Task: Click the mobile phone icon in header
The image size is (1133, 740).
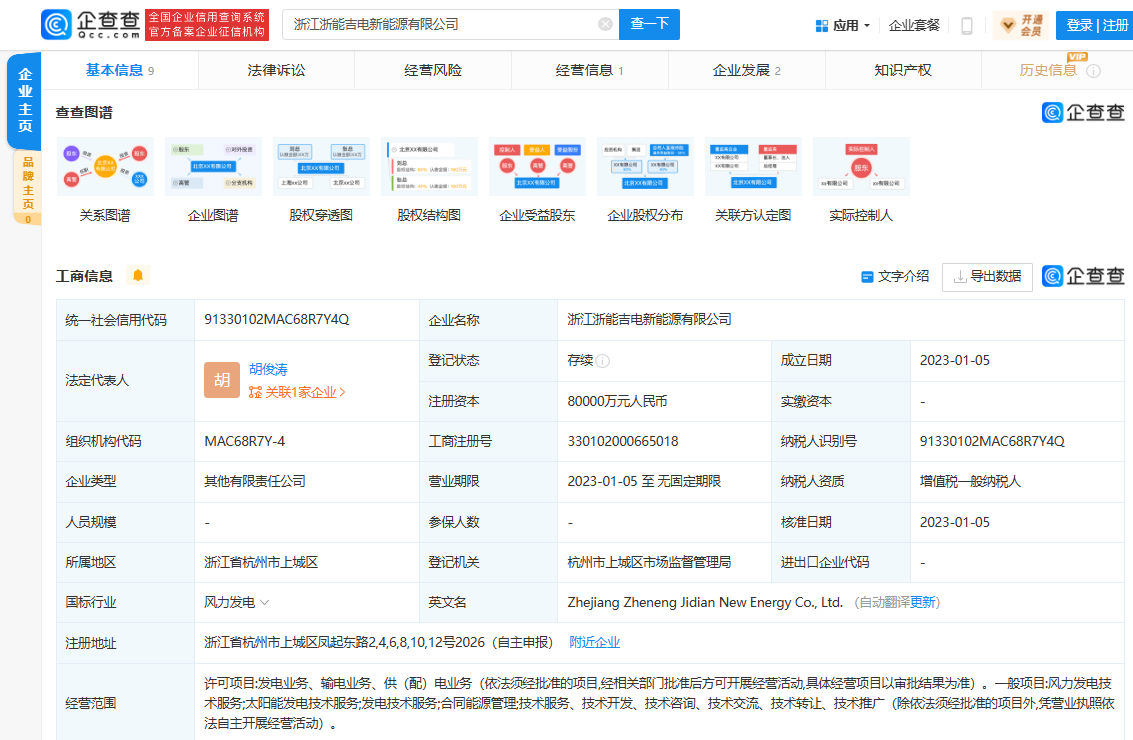Action: pyautogui.click(x=966, y=26)
